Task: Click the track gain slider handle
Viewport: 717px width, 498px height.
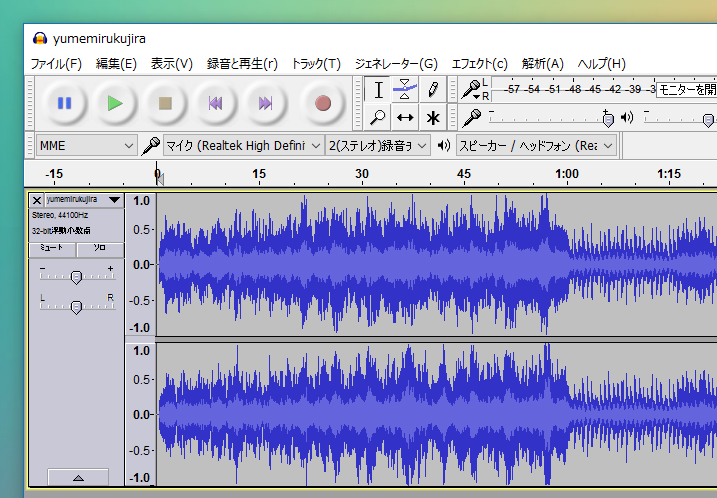Action: (x=76, y=277)
